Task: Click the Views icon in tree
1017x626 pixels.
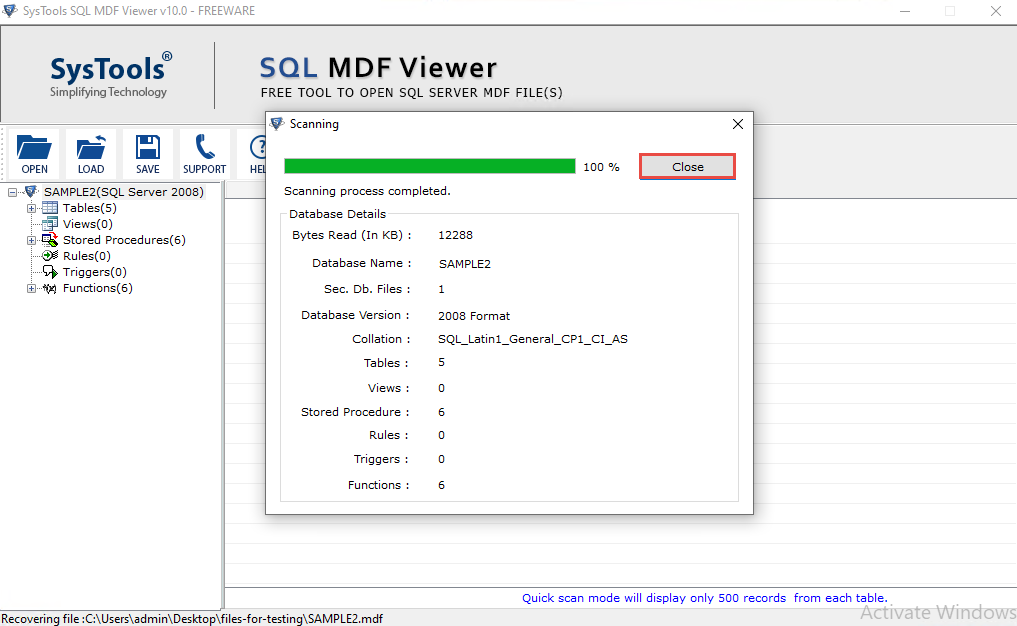Action: click(x=50, y=224)
